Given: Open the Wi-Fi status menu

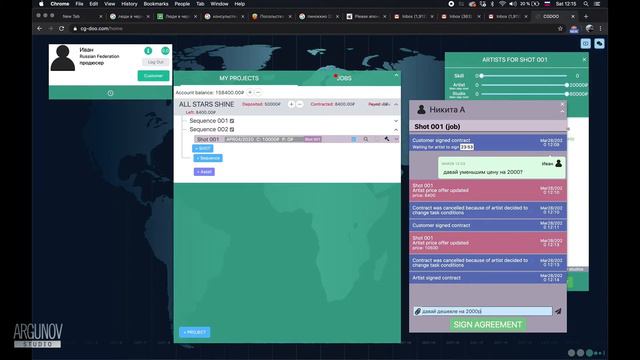Looking at the screenshot, I should pyautogui.click(x=502, y=4).
